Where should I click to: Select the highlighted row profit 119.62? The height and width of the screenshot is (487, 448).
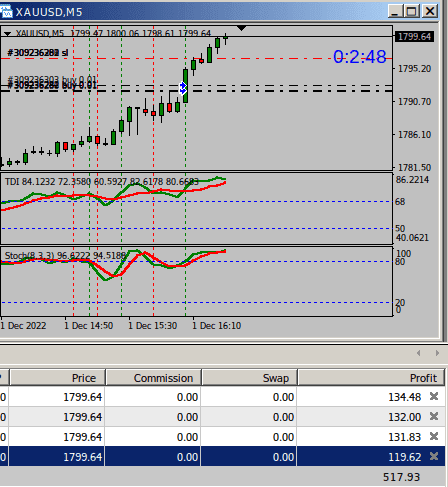pyautogui.click(x=405, y=457)
